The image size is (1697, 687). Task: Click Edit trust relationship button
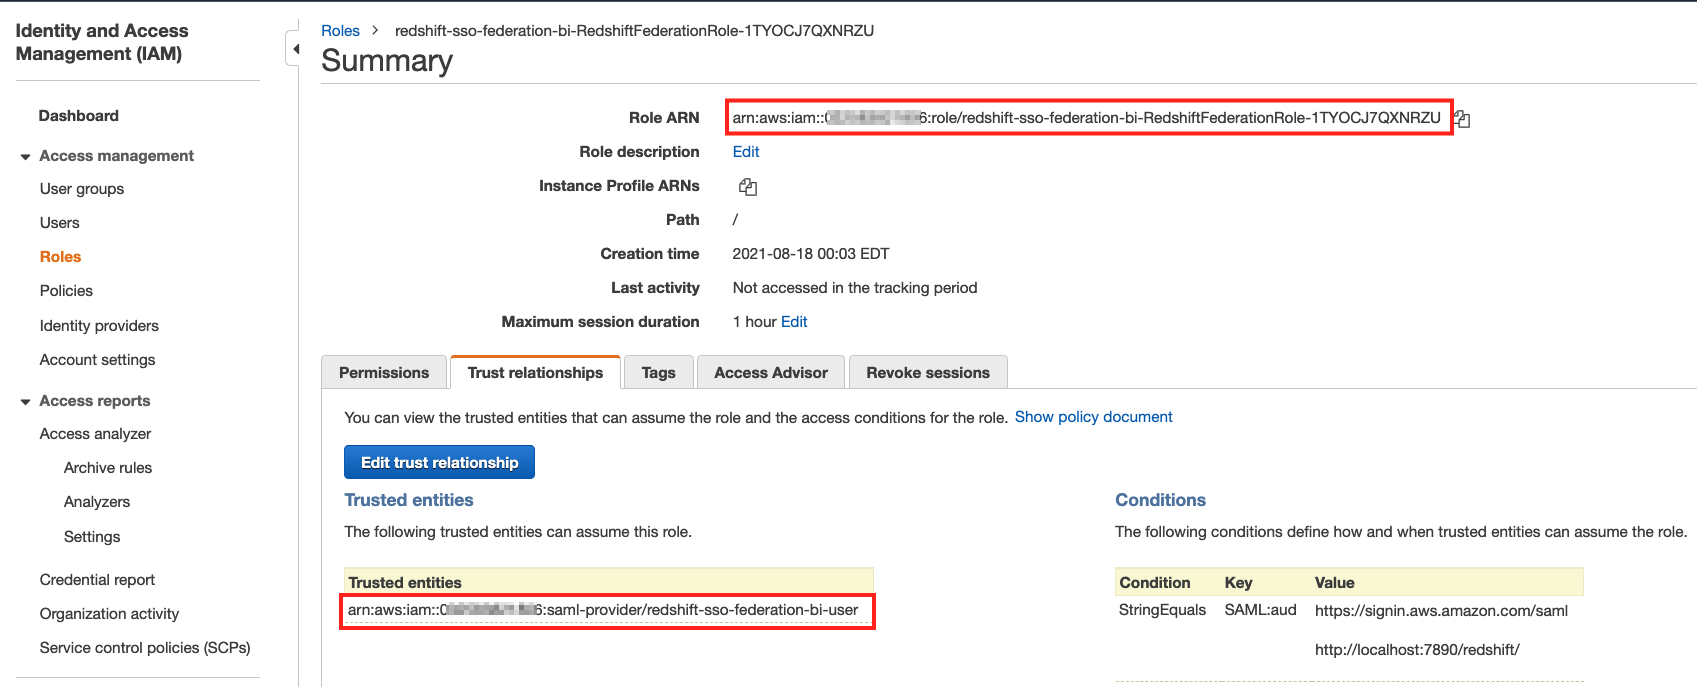point(439,462)
